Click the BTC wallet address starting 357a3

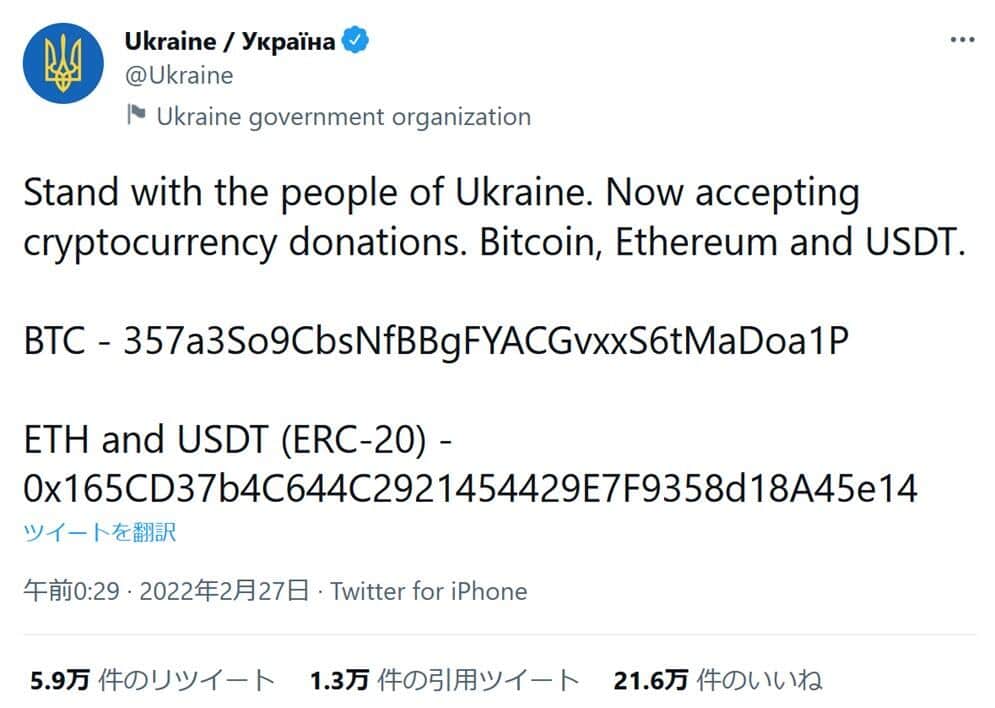pos(485,342)
